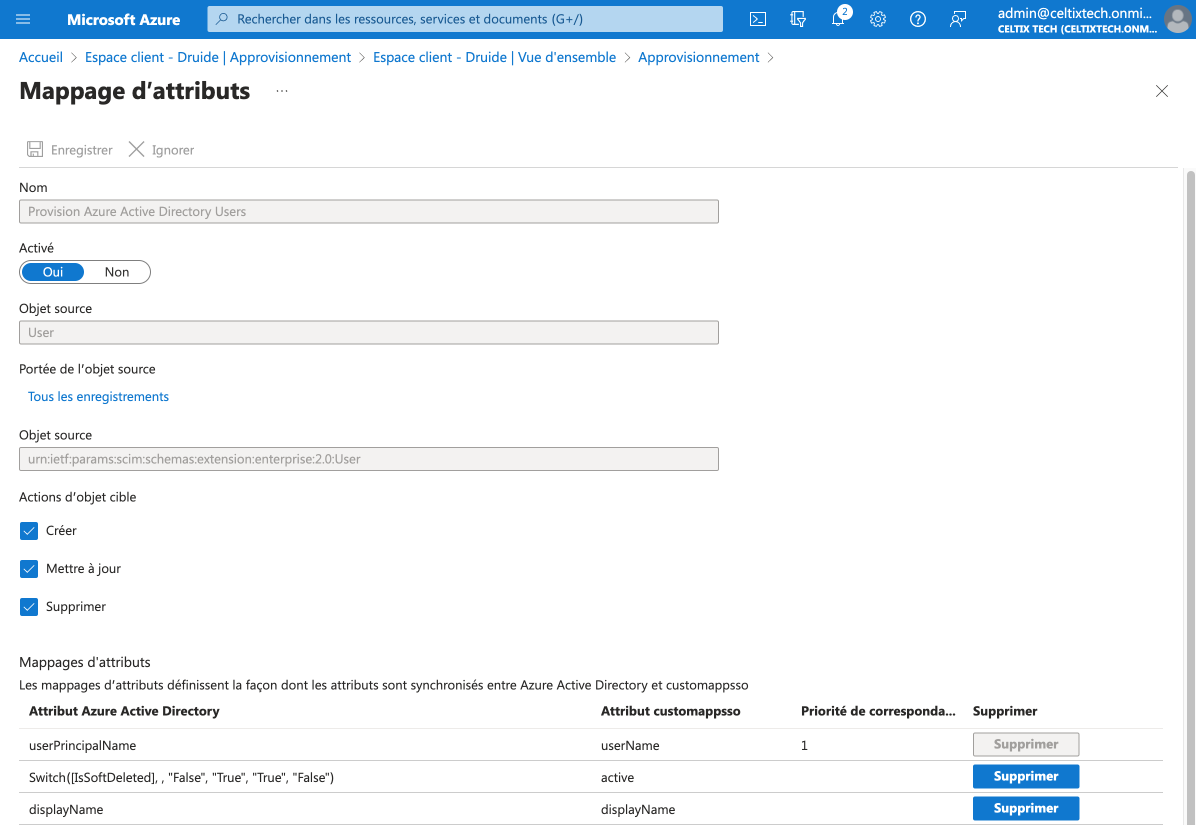Open Cloud Shell from top bar
Screen dimensions: 1196x825
[758, 19]
